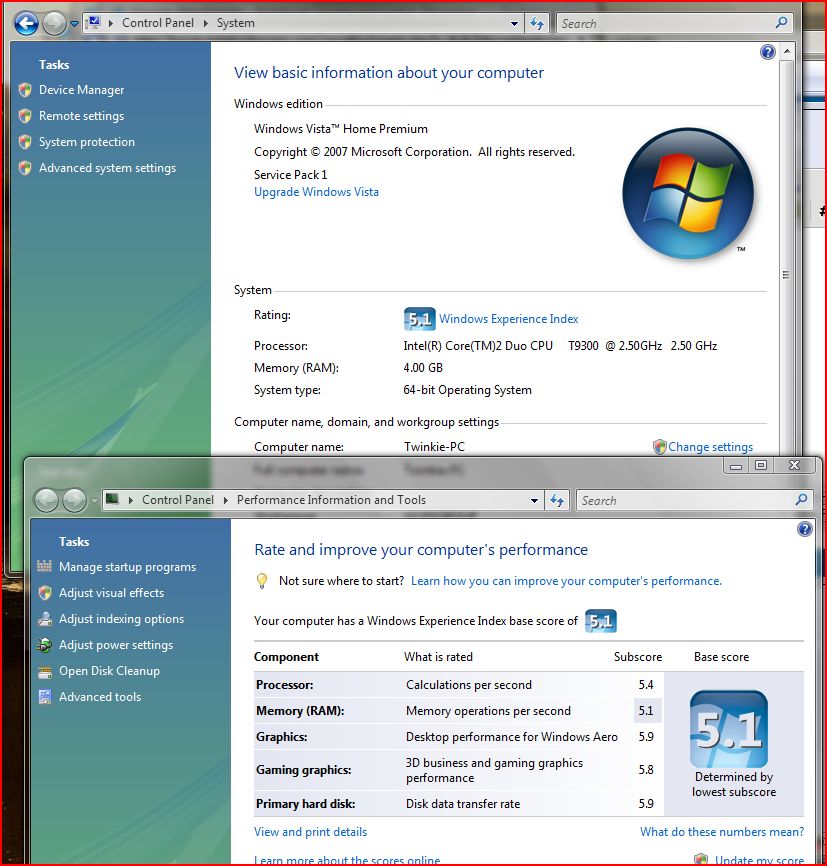Click the 64-bit Operating System value
Screen dimensions: 827x866
point(467,390)
